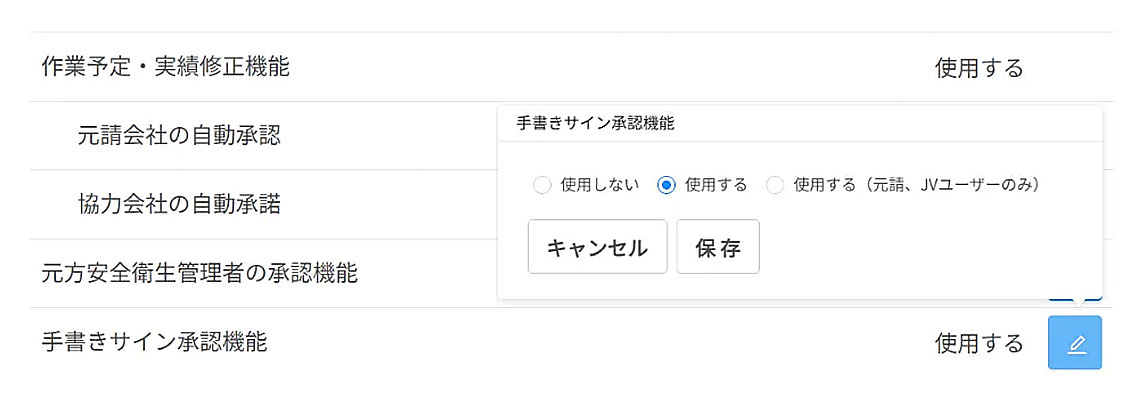Image resolution: width=1143 pixels, height=400 pixels.
Task: Click the 手書きサイン承認機能 row label at bottom
Action: (x=154, y=342)
